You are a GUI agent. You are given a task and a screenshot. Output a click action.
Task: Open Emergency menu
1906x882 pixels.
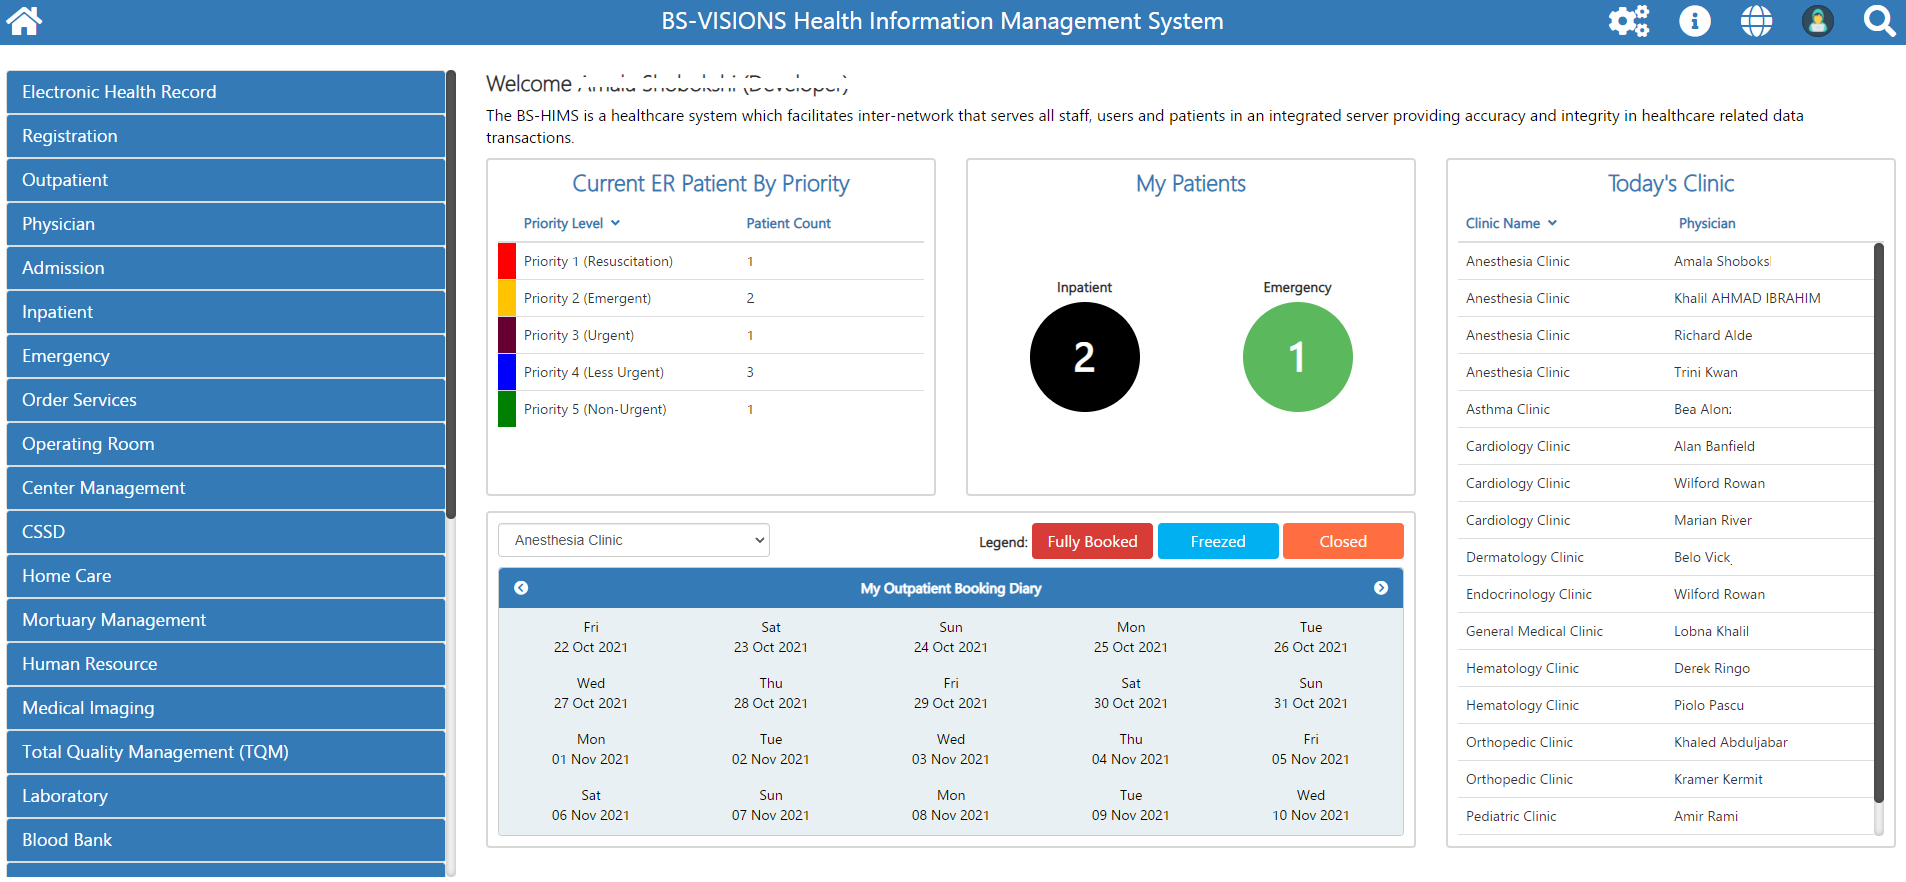point(226,356)
